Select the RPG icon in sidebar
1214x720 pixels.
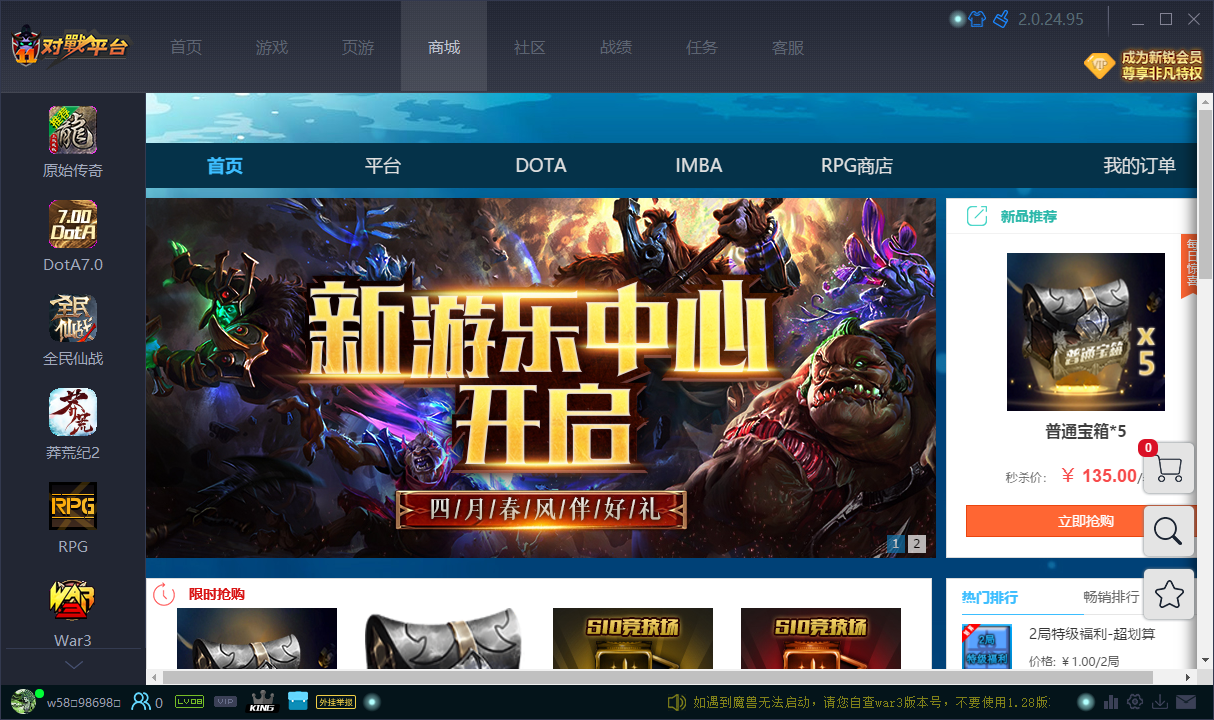pos(73,506)
